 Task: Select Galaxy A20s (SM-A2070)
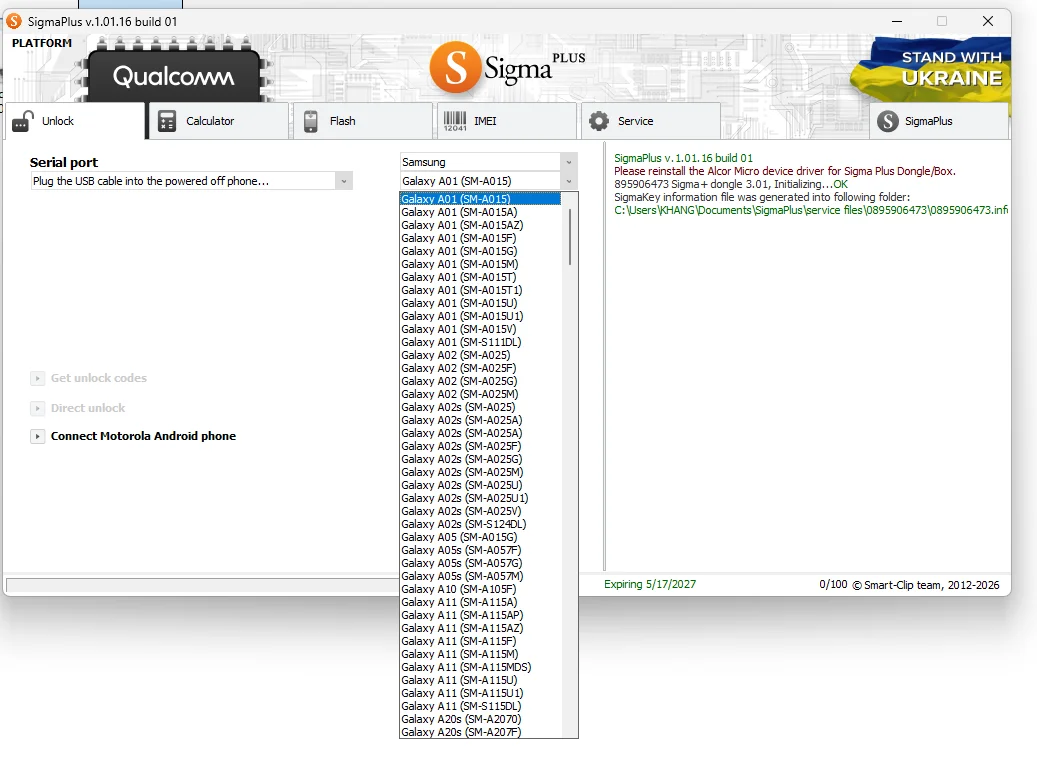481,719
